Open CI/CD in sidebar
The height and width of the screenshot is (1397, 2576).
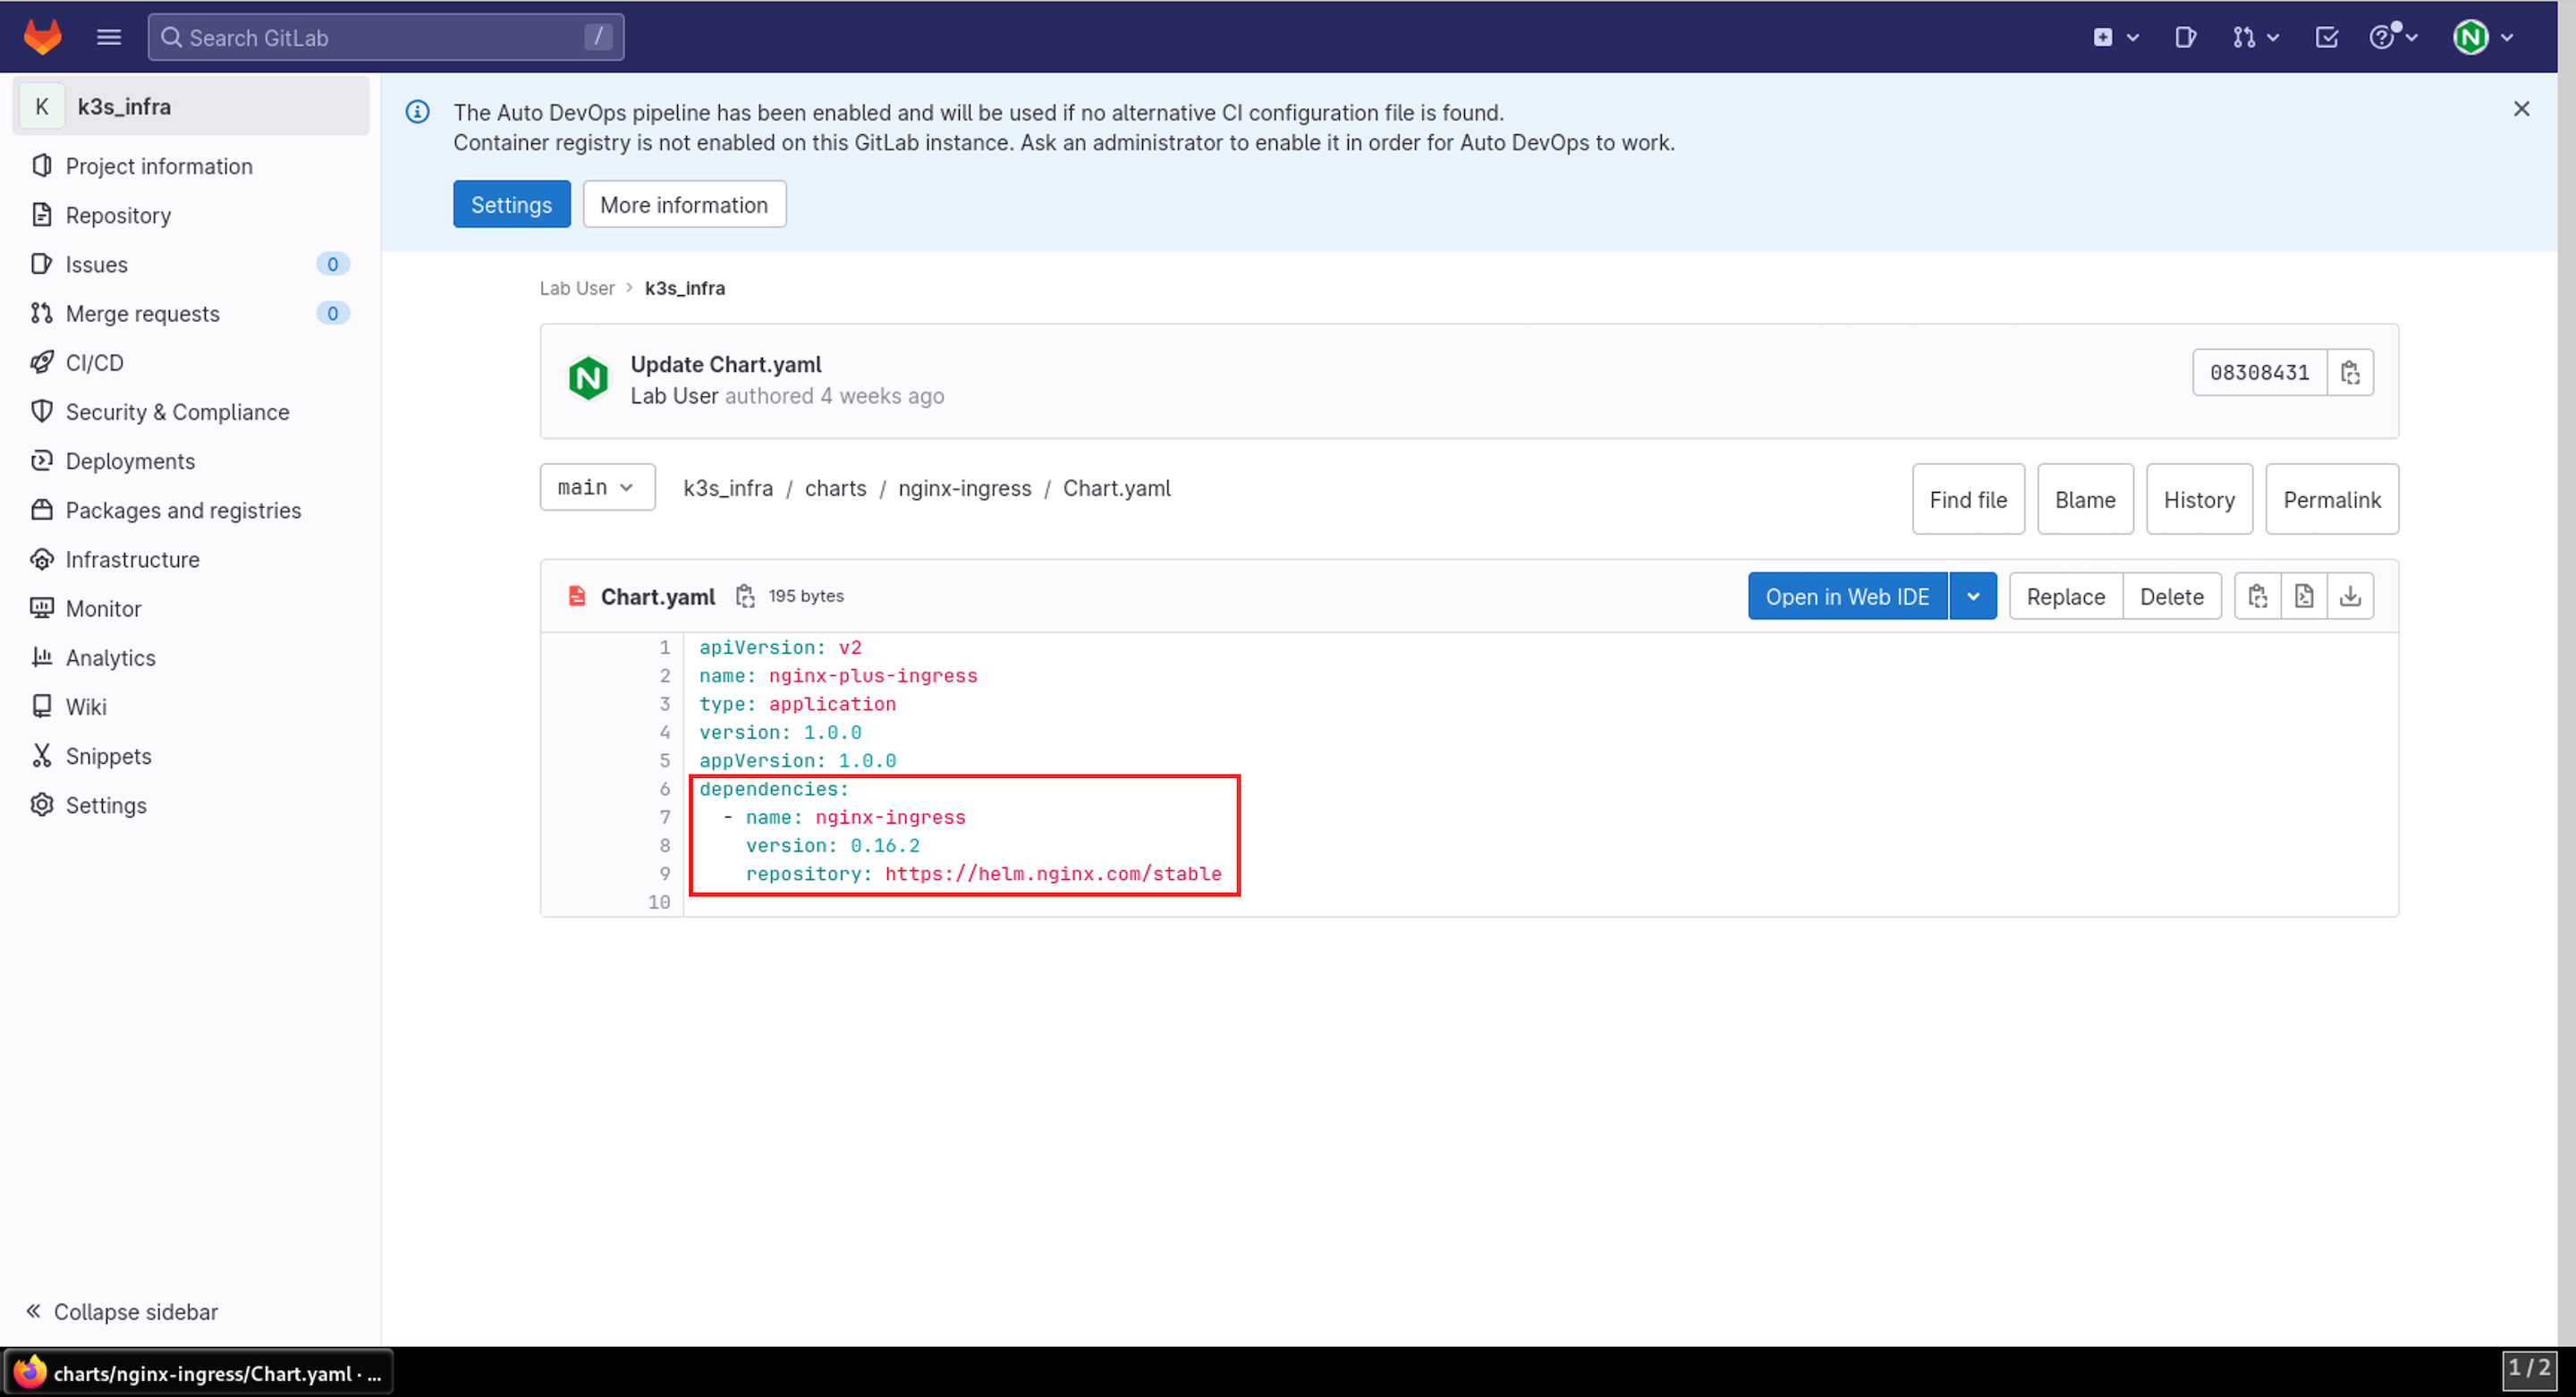191,362
